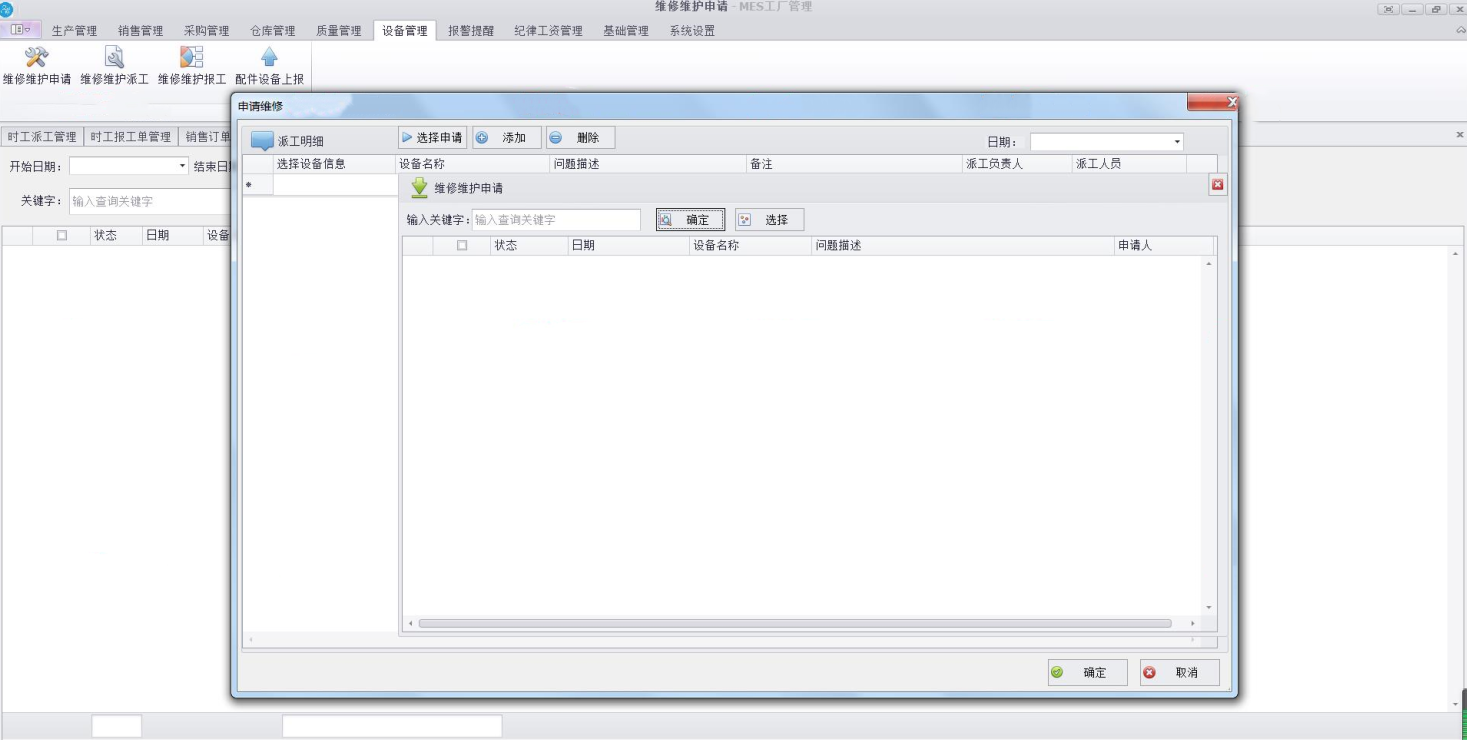This screenshot has height=740, width=1467.
Task: Open 维修维护派工 from the ribbon
Action: pos(114,66)
